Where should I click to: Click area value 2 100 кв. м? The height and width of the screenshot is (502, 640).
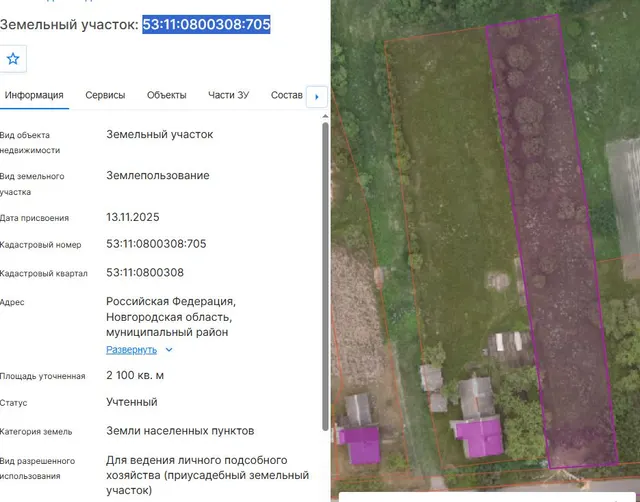click(135, 375)
